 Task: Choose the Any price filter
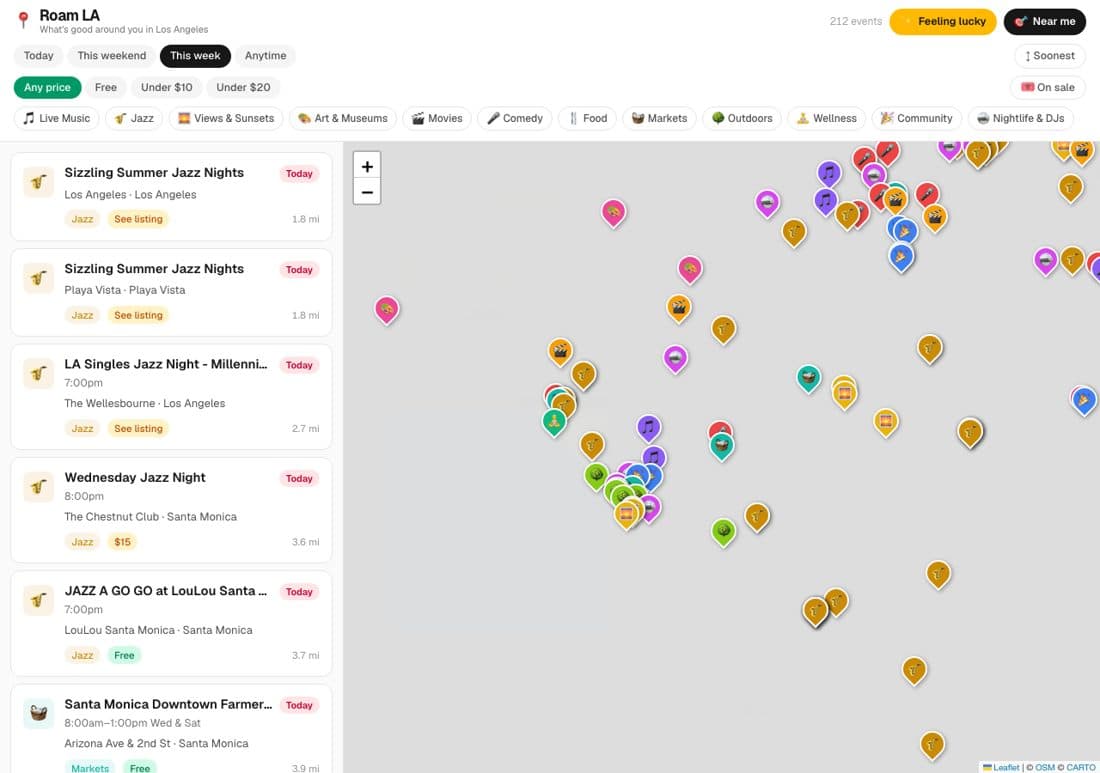(x=47, y=87)
